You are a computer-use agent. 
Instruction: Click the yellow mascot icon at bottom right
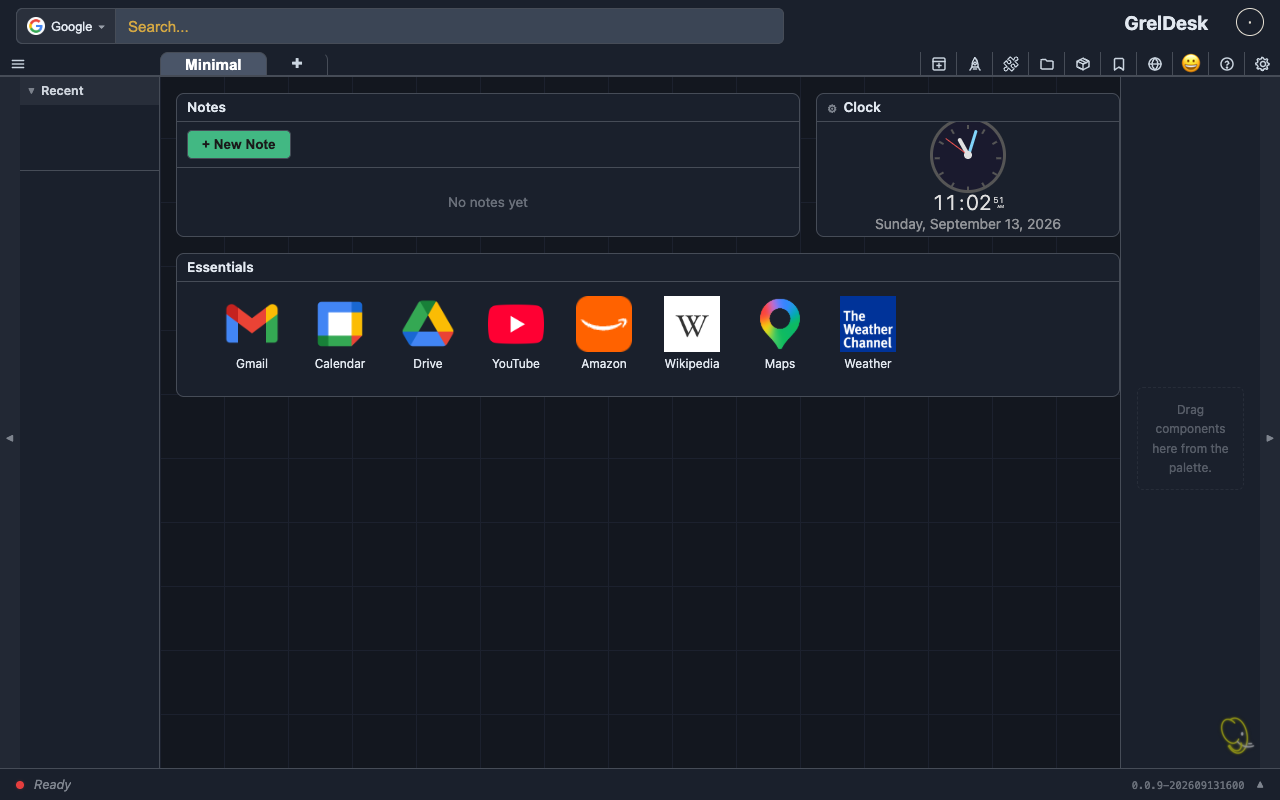pyautogui.click(x=1236, y=735)
